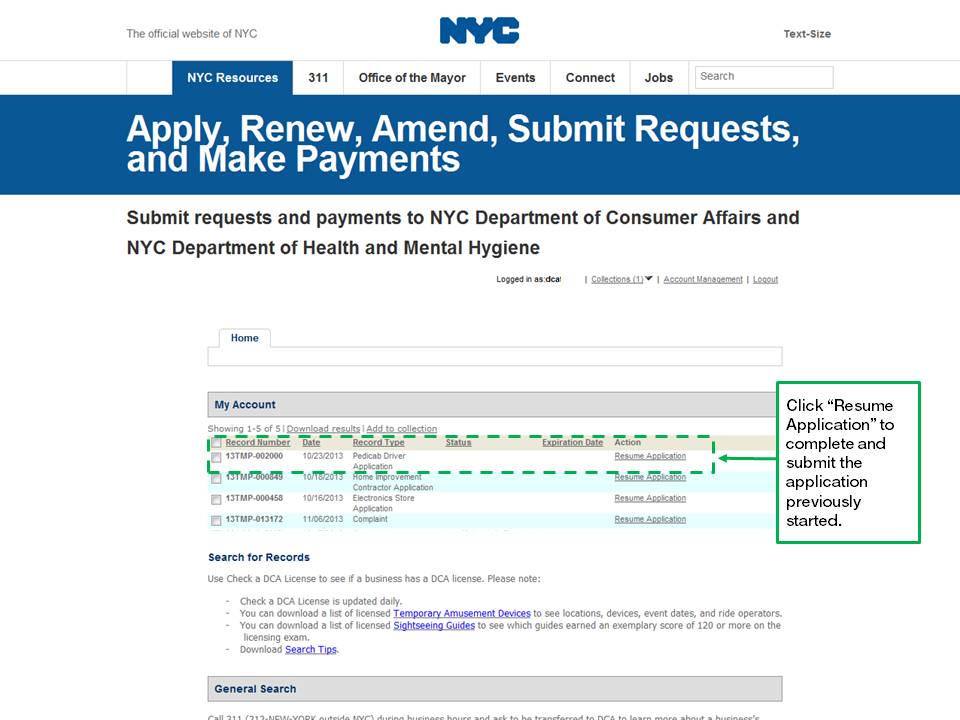Open Account Management
Screen dimensions: 960x720
point(703,280)
